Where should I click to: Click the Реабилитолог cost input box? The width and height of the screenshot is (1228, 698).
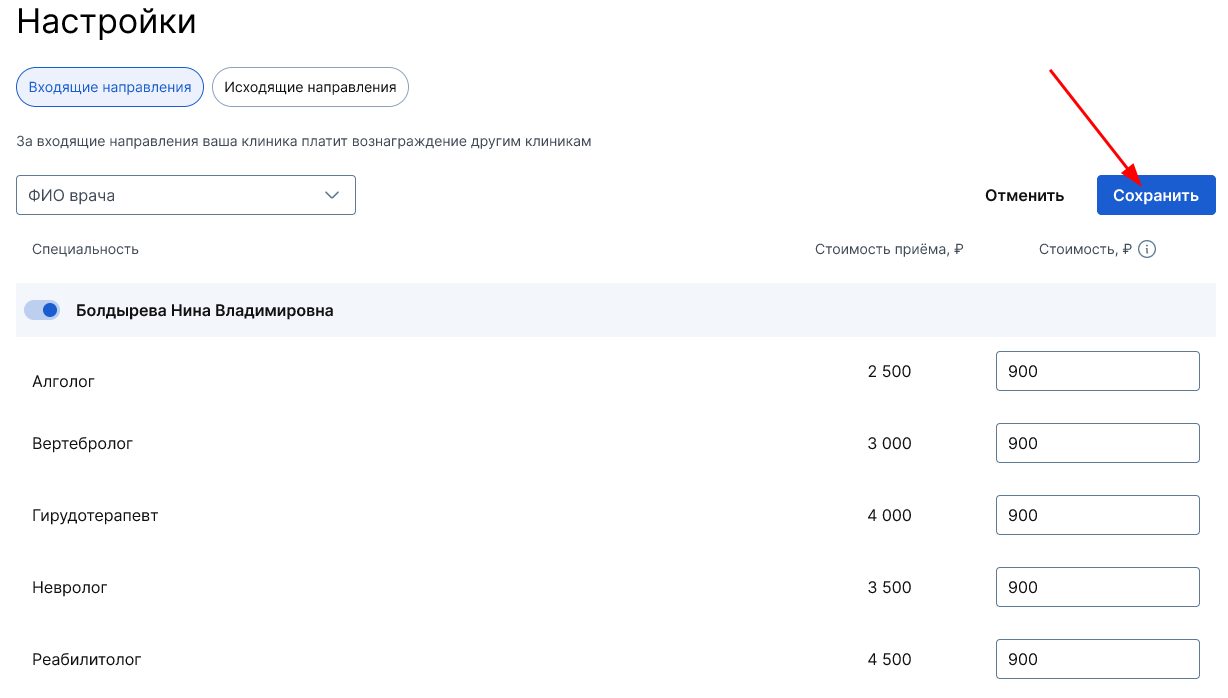(1097, 659)
